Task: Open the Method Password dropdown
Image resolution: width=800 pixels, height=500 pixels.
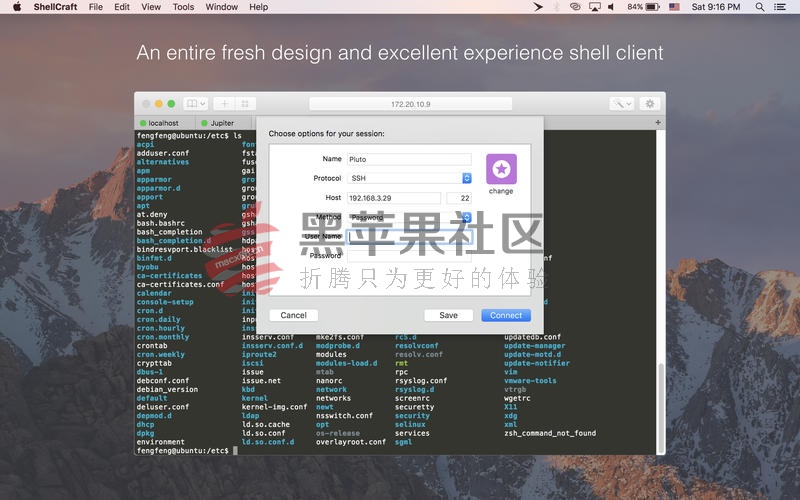Action: pos(409,217)
